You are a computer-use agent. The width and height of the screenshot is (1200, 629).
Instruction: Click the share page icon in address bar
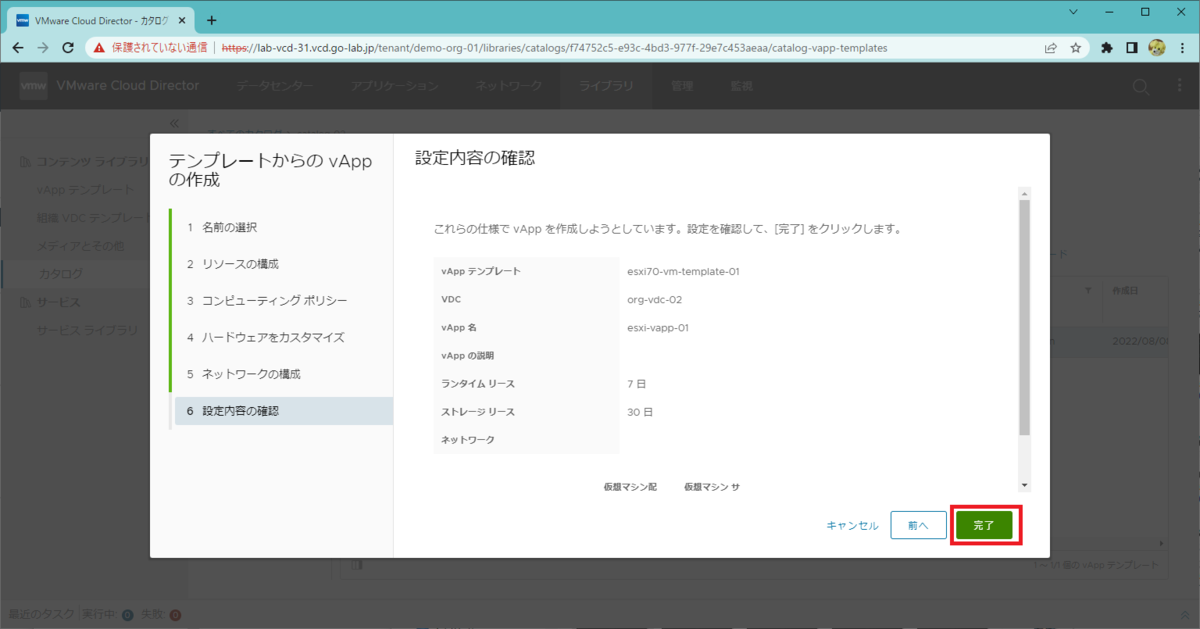coord(1051,47)
